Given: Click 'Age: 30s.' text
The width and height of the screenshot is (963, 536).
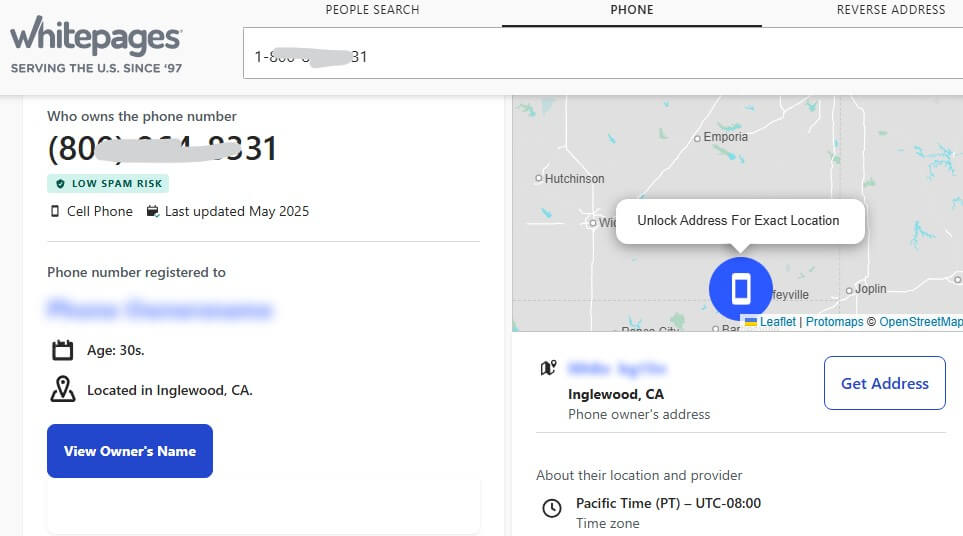Looking at the screenshot, I should pyautogui.click(x=115, y=350).
